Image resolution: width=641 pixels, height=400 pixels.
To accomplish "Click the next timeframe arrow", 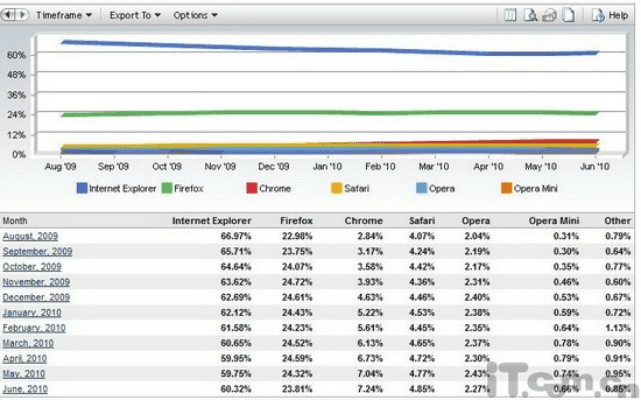I will 22,16.
